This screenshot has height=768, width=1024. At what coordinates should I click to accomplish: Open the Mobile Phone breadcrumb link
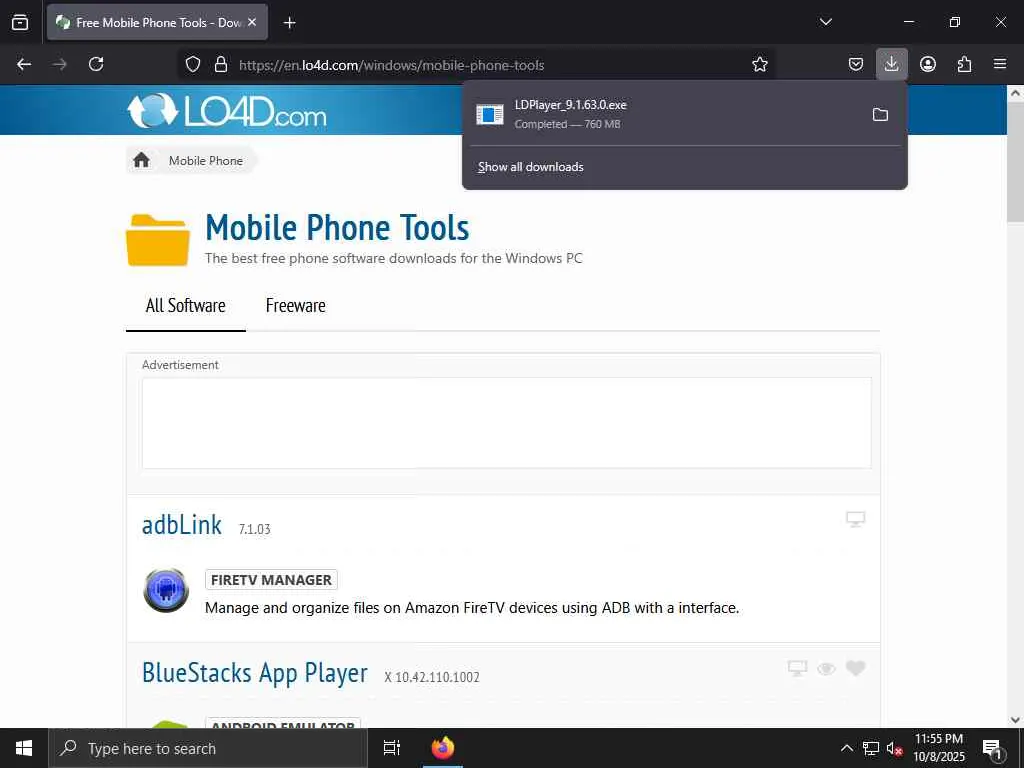[x=206, y=161]
